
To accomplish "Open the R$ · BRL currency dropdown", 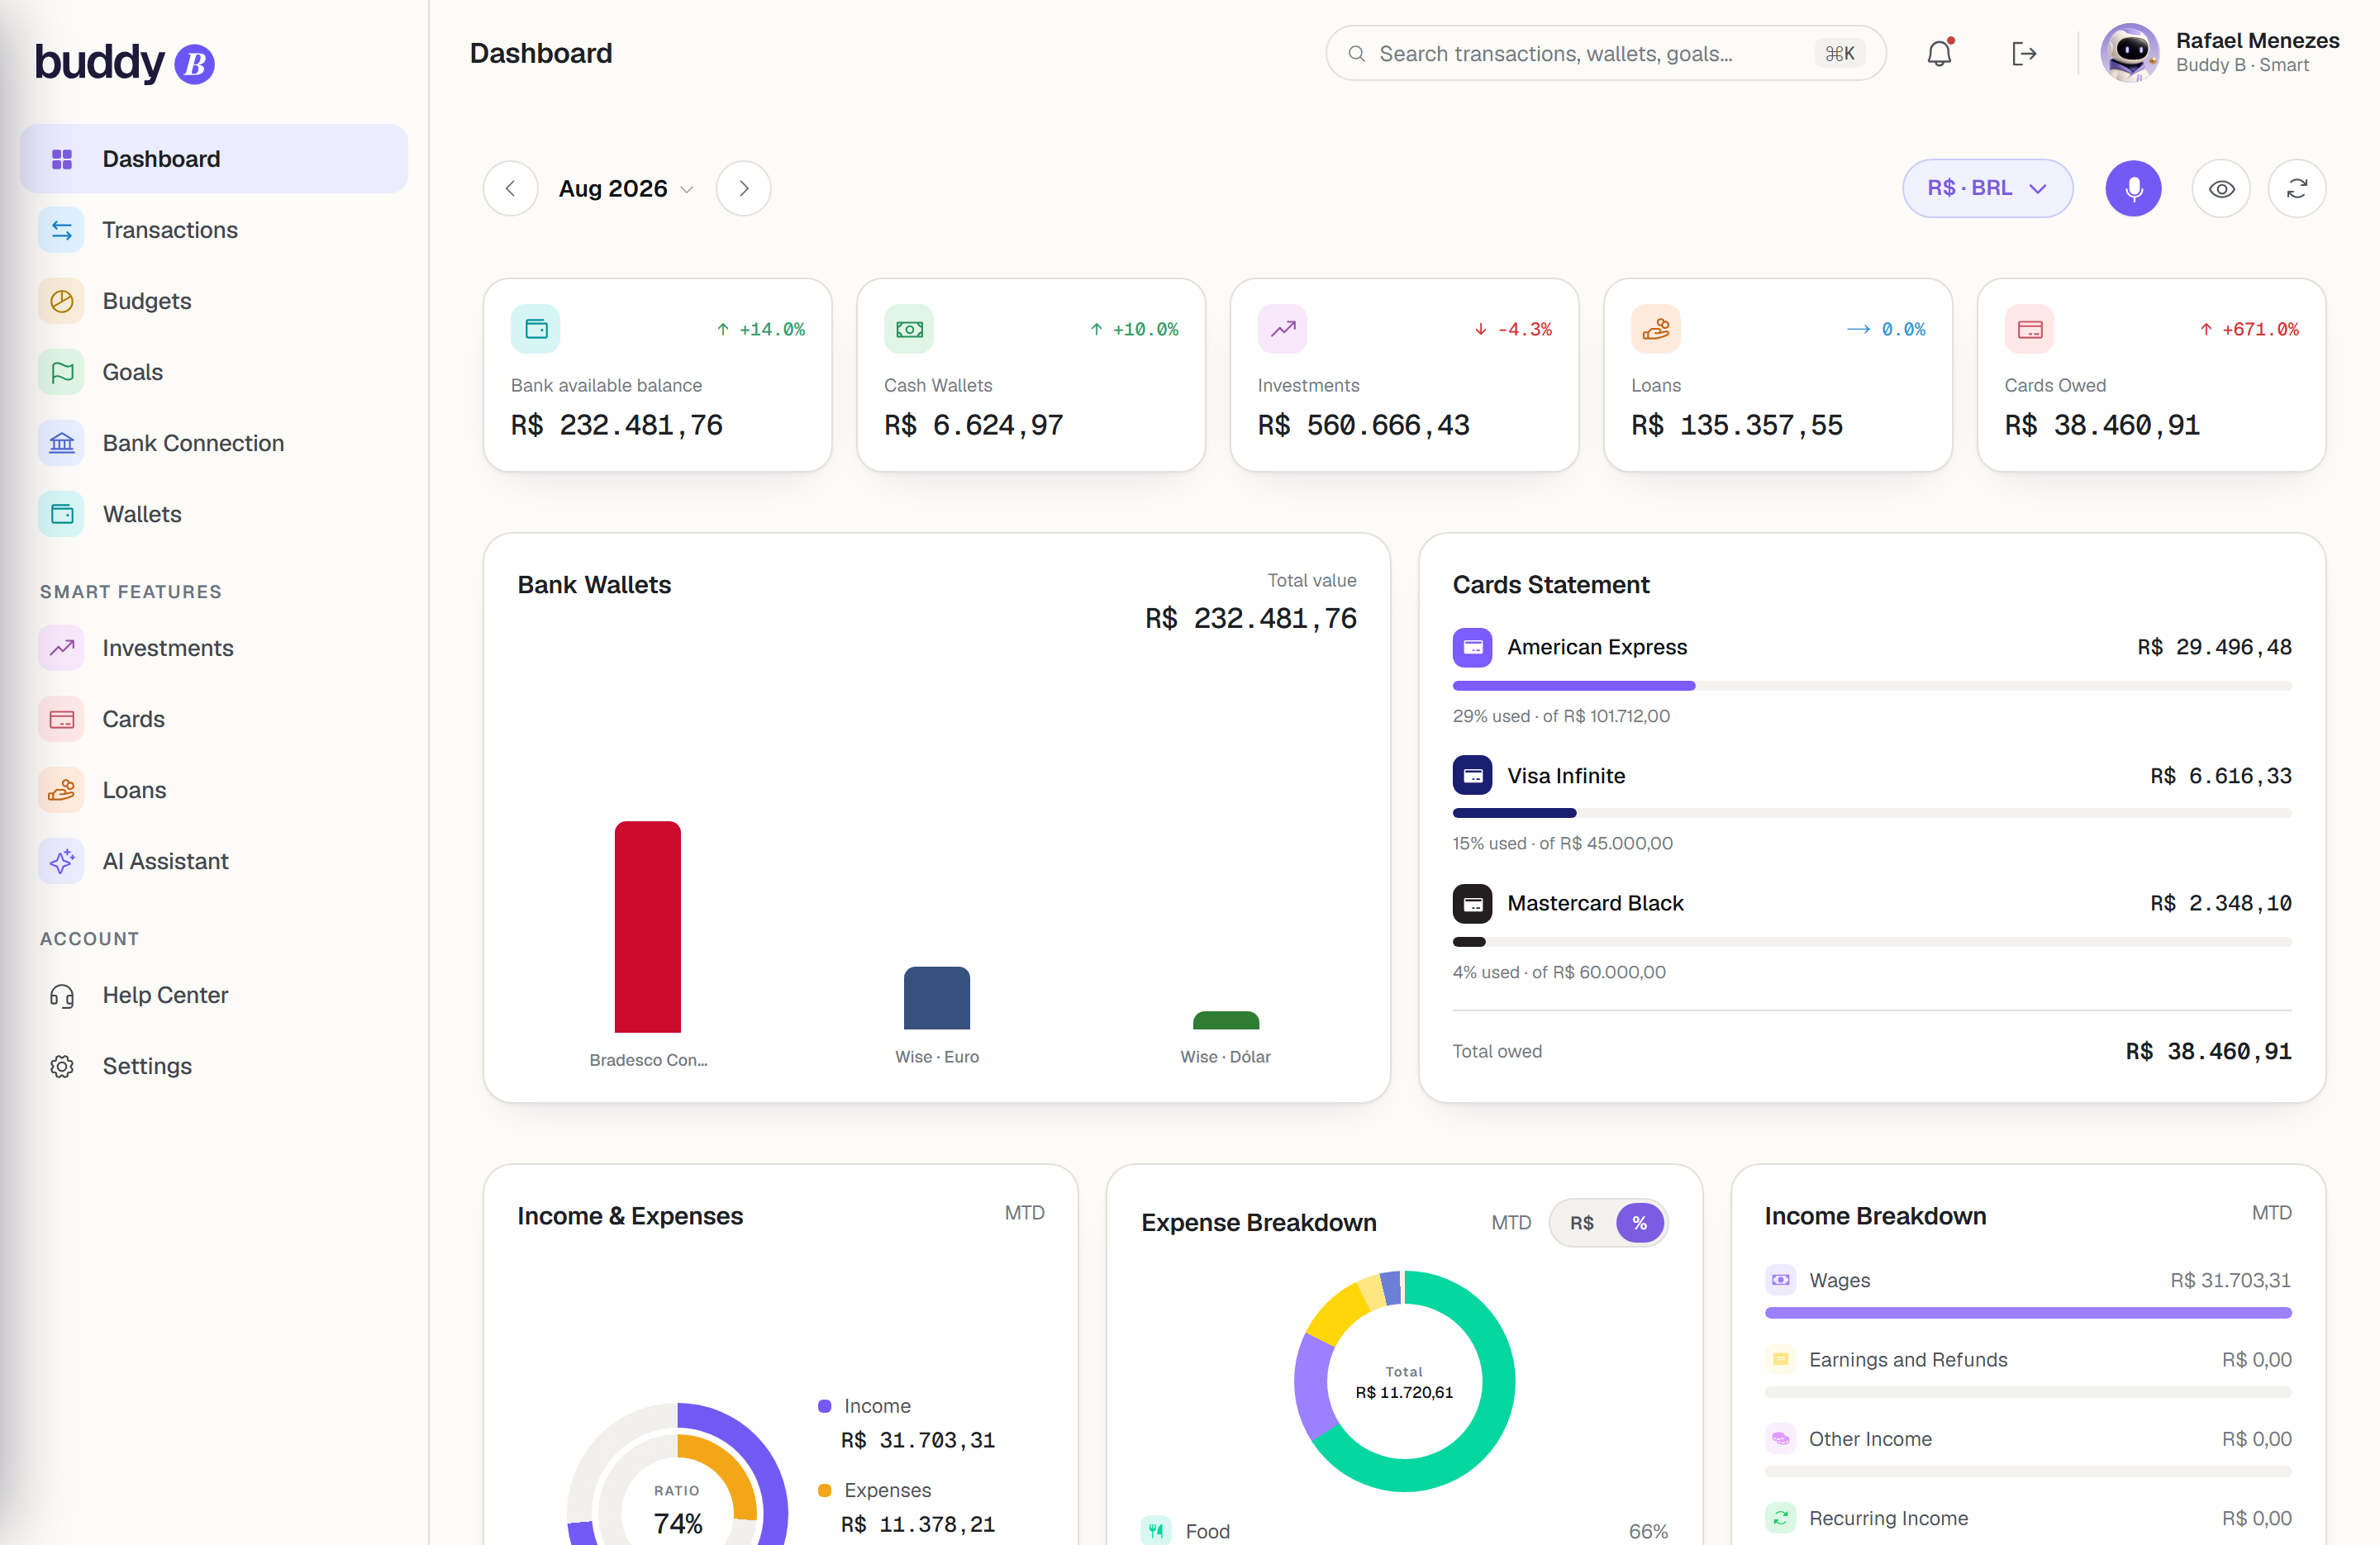I will [x=1988, y=188].
